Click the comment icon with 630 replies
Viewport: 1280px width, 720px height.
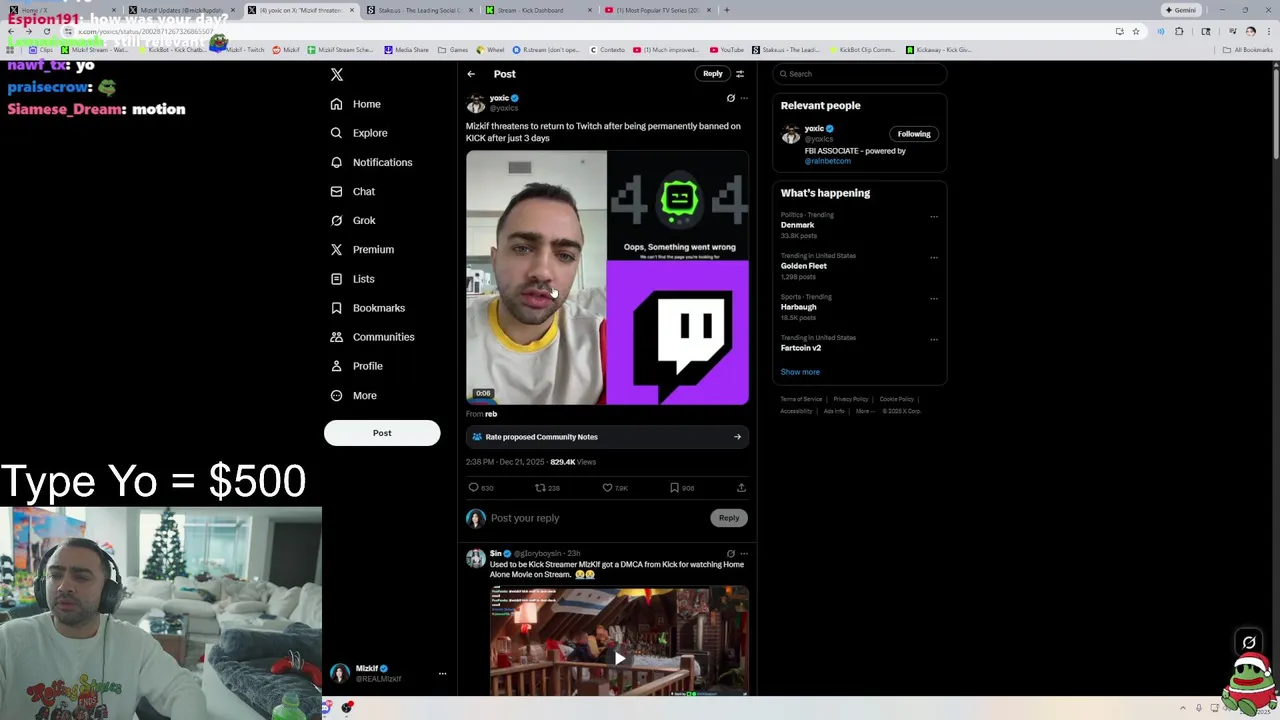coord(473,488)
